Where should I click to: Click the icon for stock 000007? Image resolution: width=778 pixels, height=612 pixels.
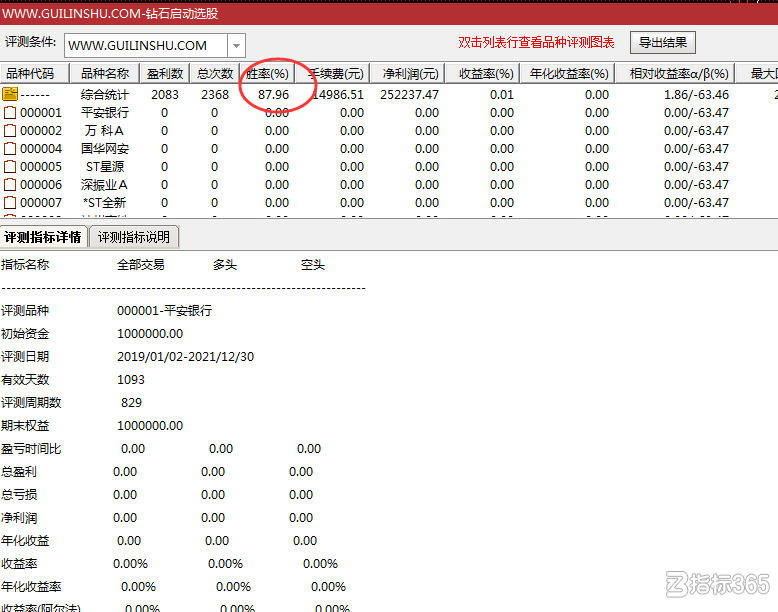(x=9, y=203)
